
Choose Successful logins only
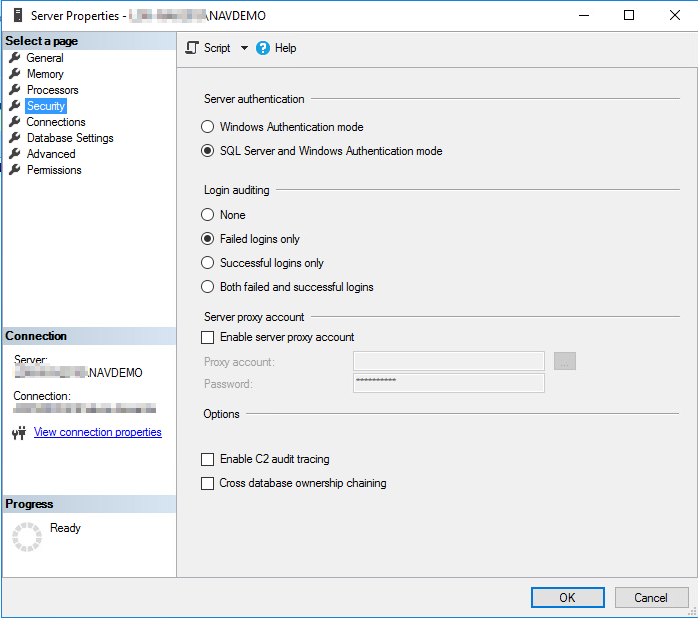208,263
